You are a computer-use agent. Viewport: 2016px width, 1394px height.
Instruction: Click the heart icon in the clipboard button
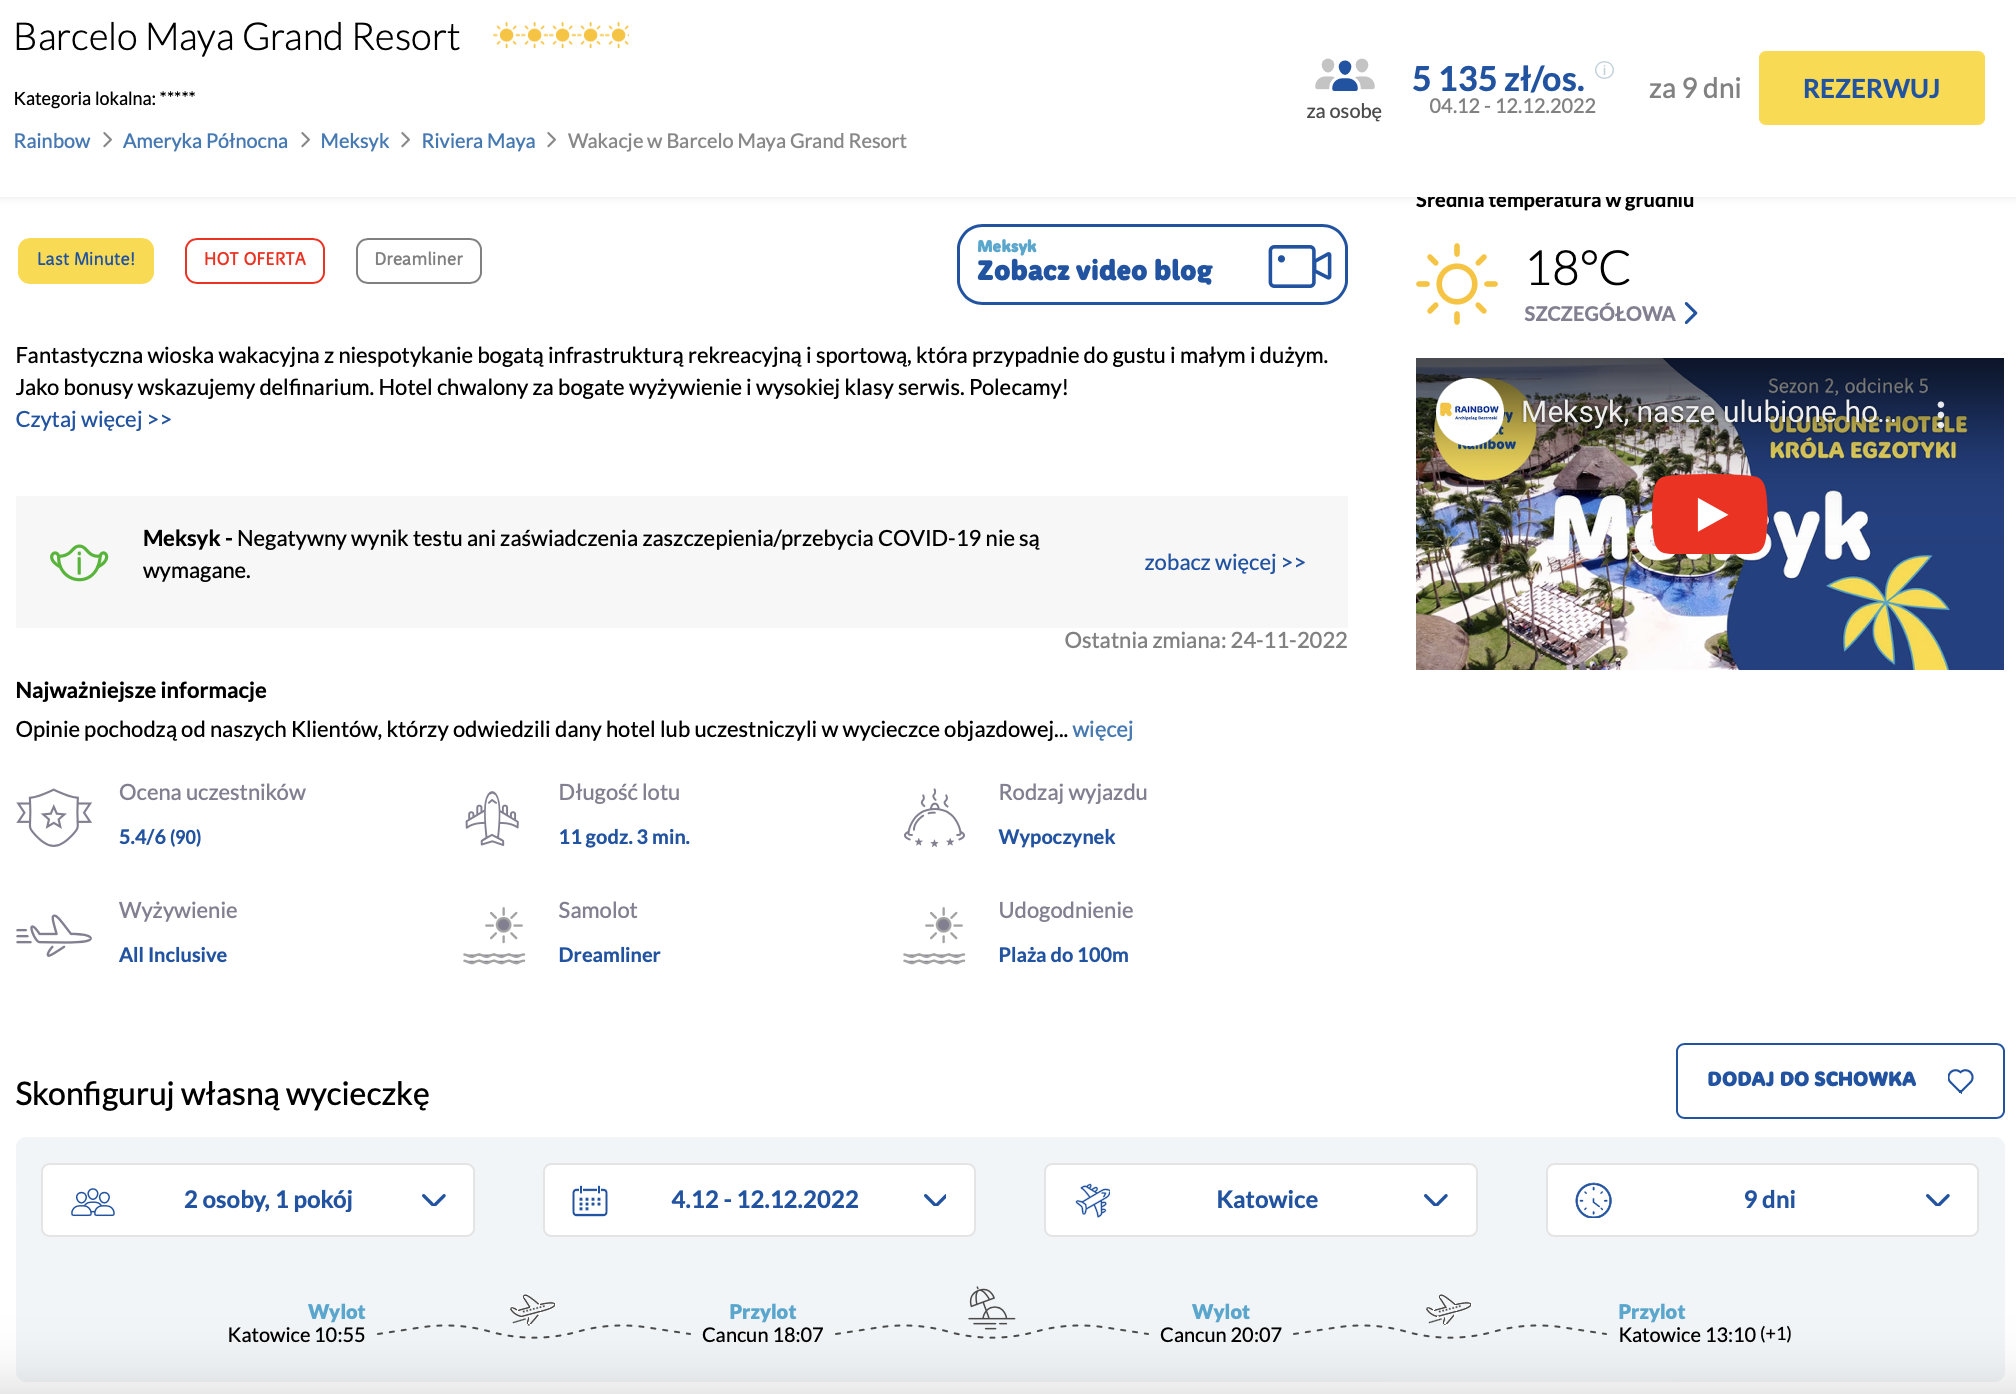point(1960,1080)
